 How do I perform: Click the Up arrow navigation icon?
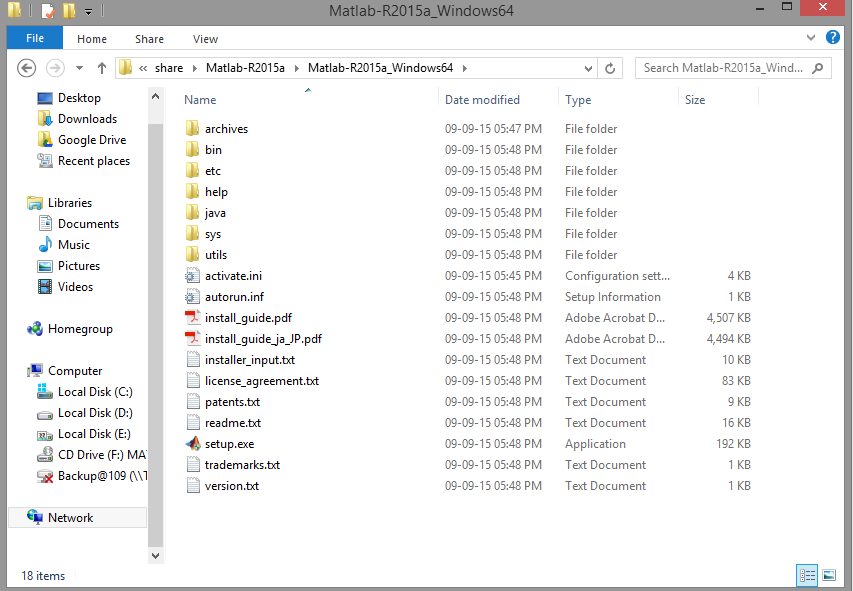pyautogui.click(x=102, y=69)
